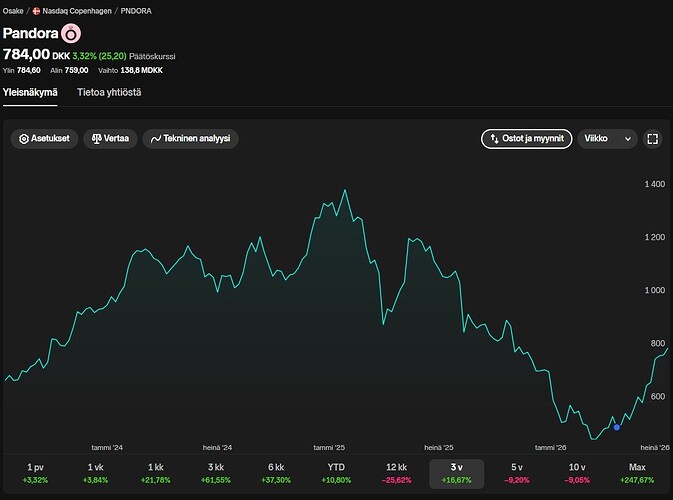Click the Danish flag icon

point(36,11)
